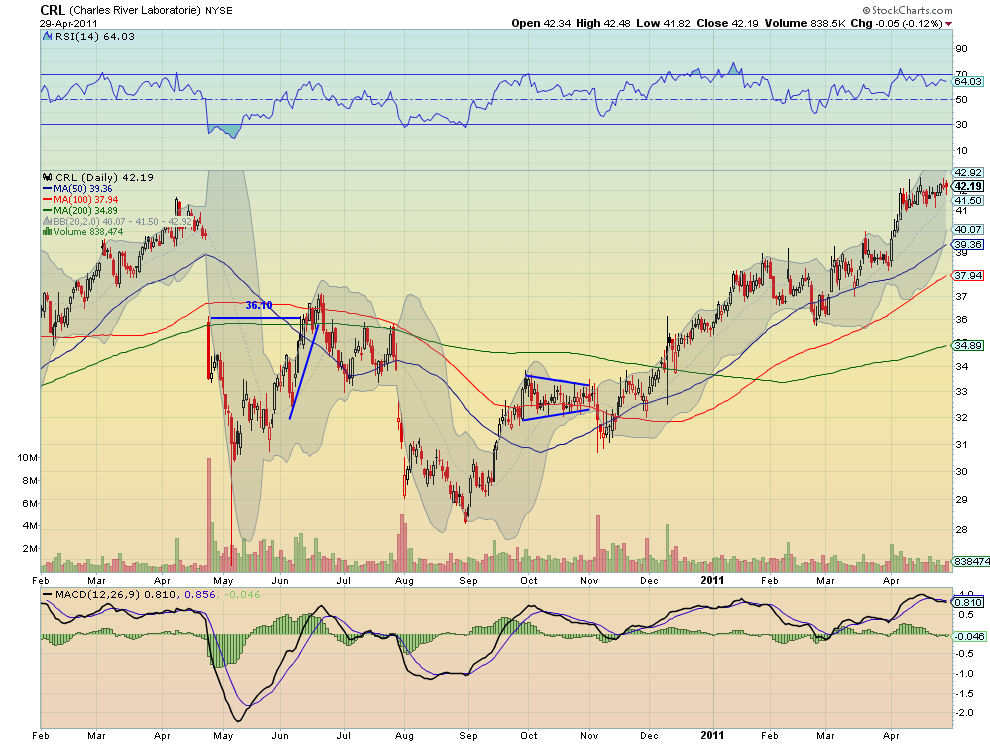This screenshot has height=744, width=990.
Task: Click the candlestick icon beside CRL (Daily)
Action: (47, 177)
